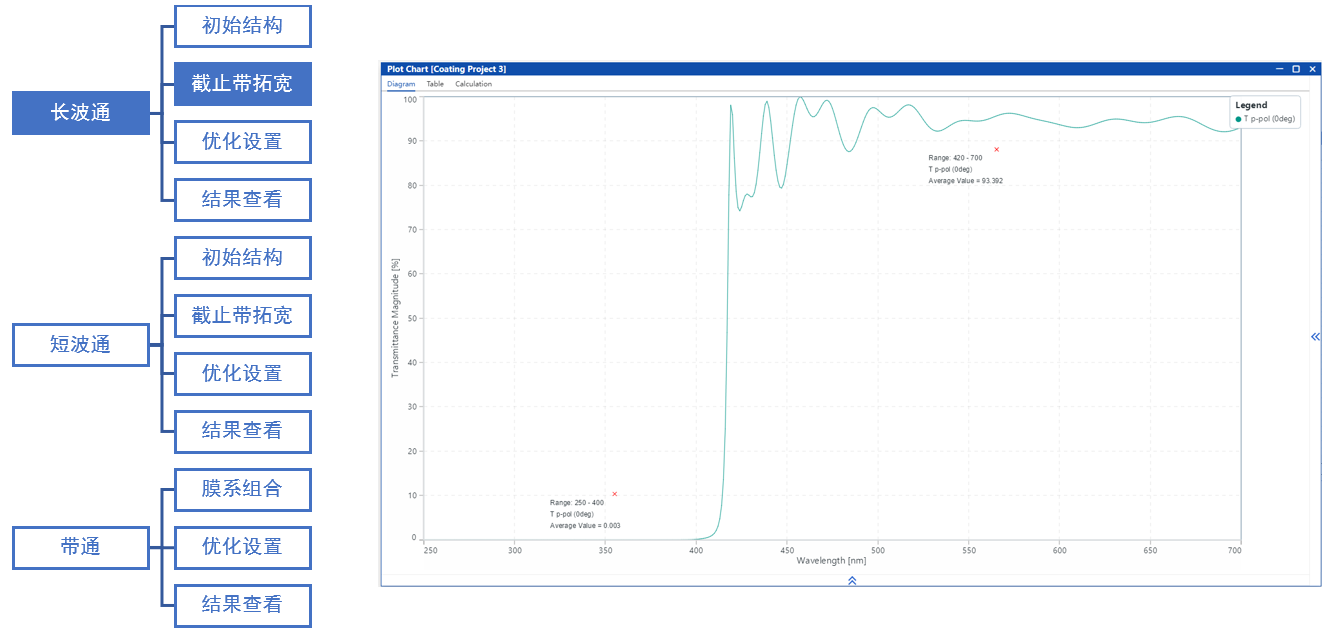Select the 膜系组合 box
Image resolution: width=1328 pixels, height=635 pixels.
tap(242, 489)
